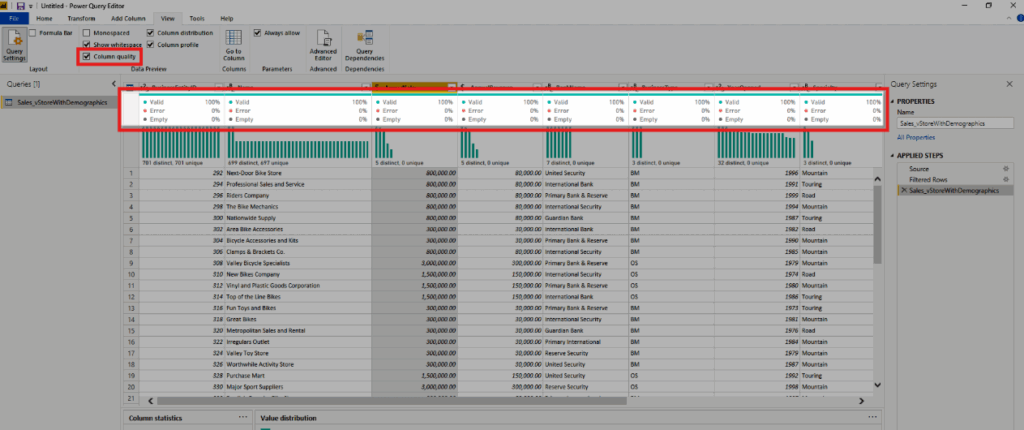Open filter dropdown of highlighted AnnualSales column
Screen dimensions: 1024x430
(x=451, y=87)
